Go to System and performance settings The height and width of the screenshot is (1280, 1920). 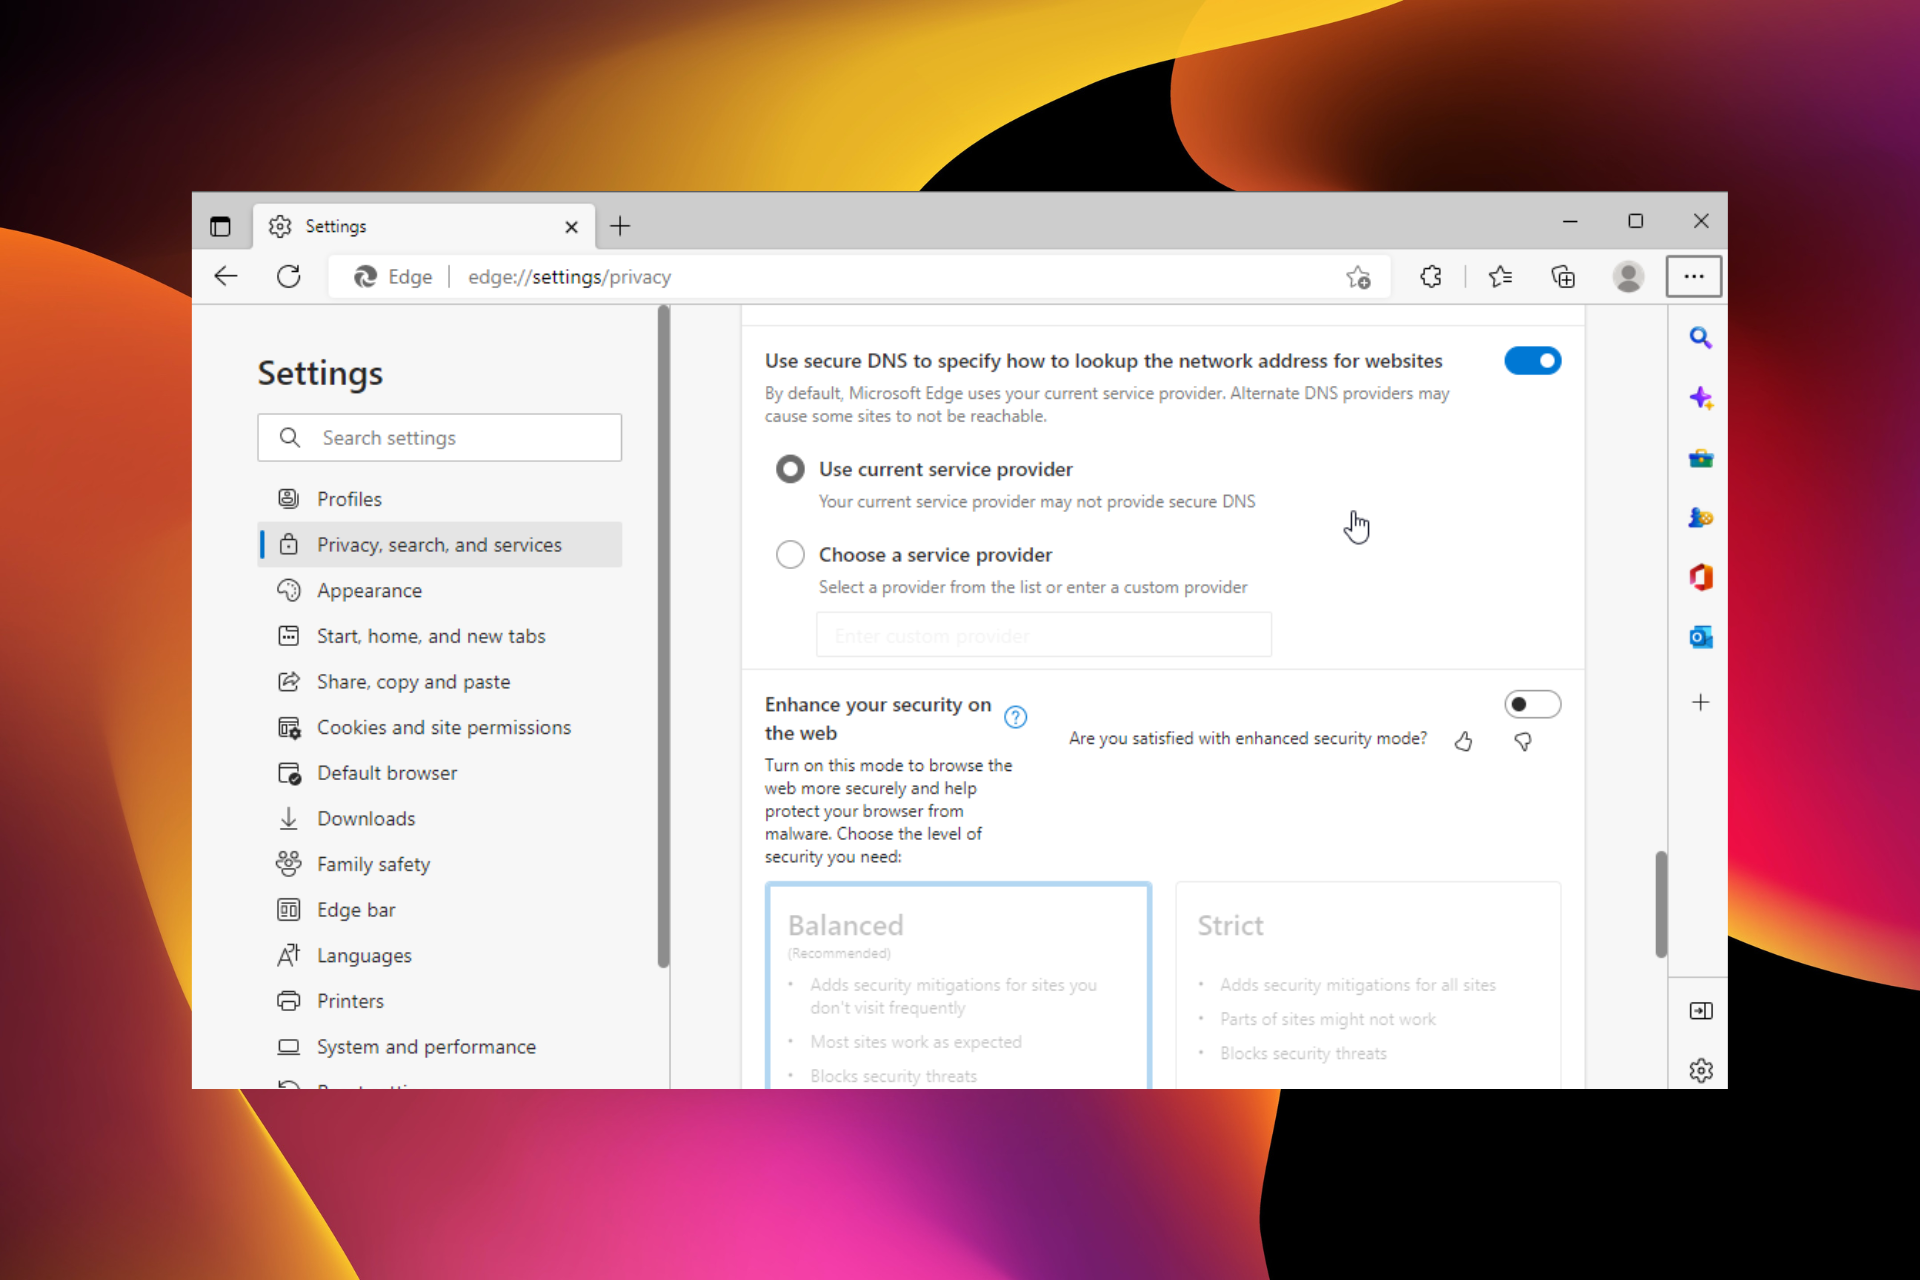pyautogui.click(x=439, y=1046)
